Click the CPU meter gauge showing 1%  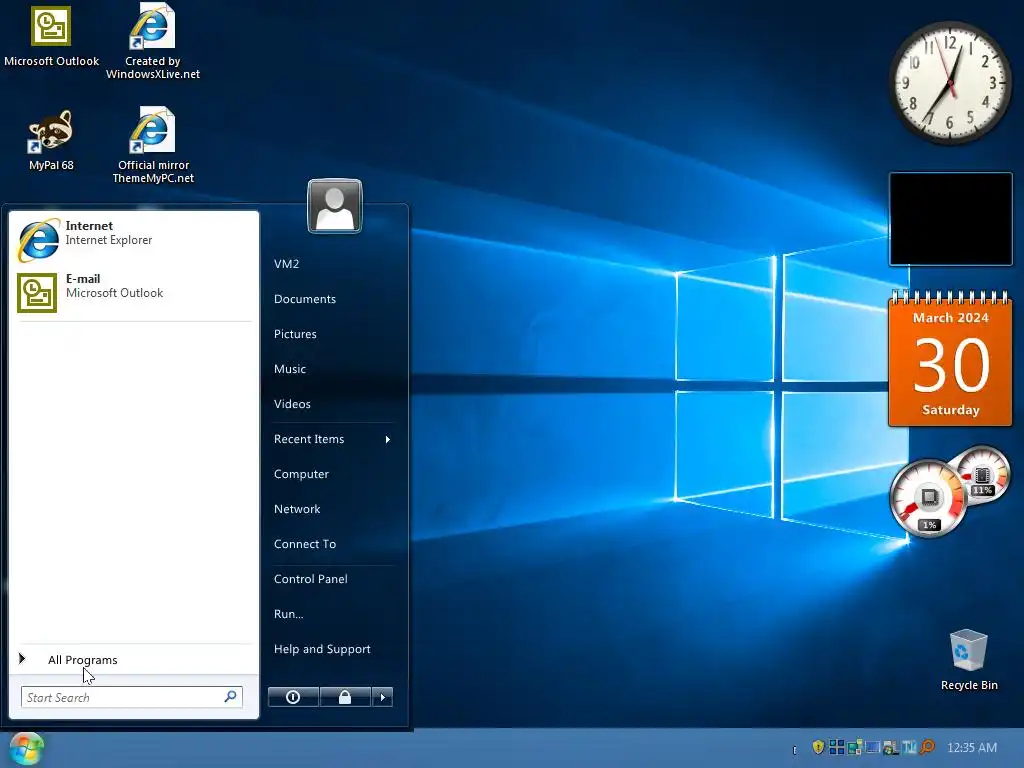(928, 498)
